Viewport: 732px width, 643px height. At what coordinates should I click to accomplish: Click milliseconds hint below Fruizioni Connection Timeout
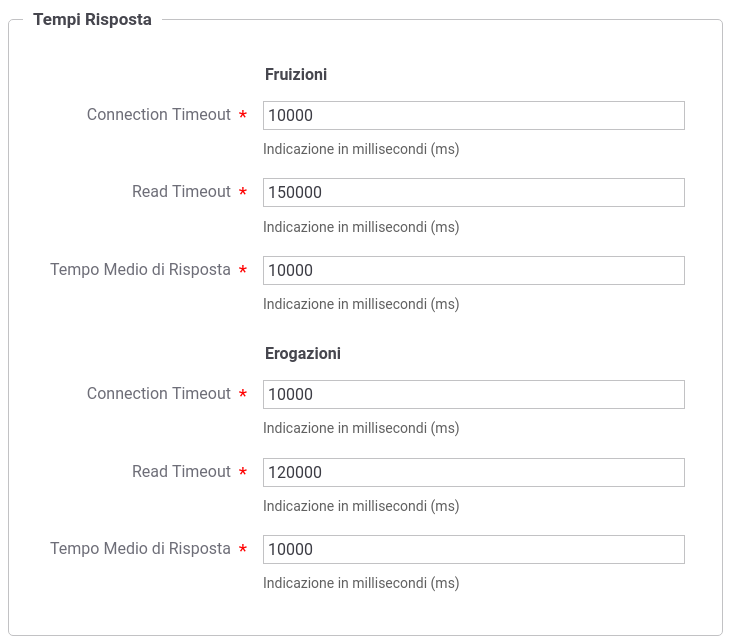tap(361, 149)
